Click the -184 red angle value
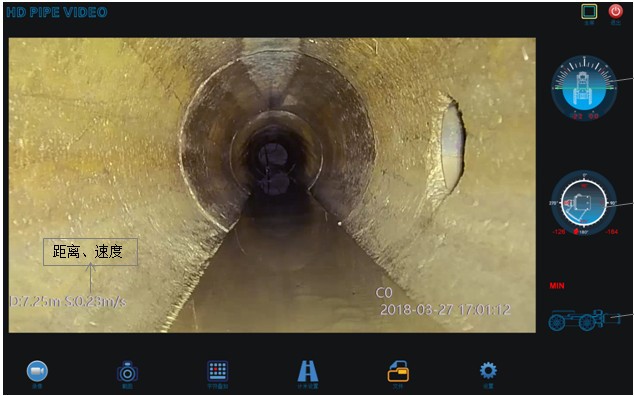The height and width of the screenshot is (396, 634). 611,232
